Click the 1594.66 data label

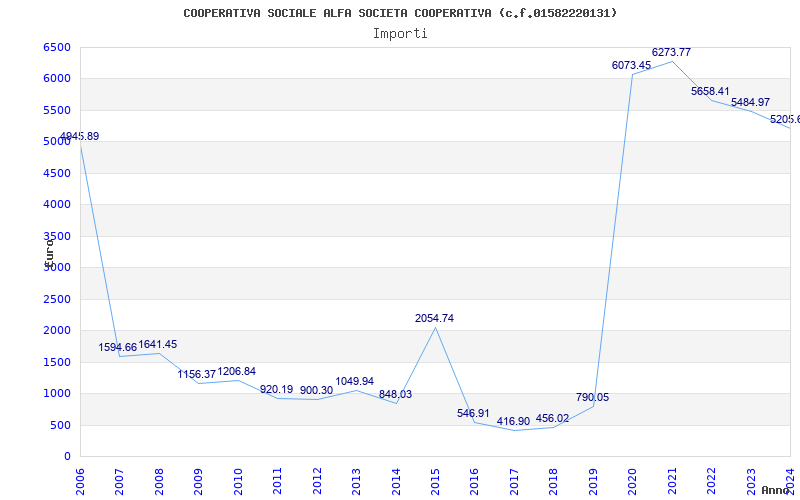(x=118, y=347)
